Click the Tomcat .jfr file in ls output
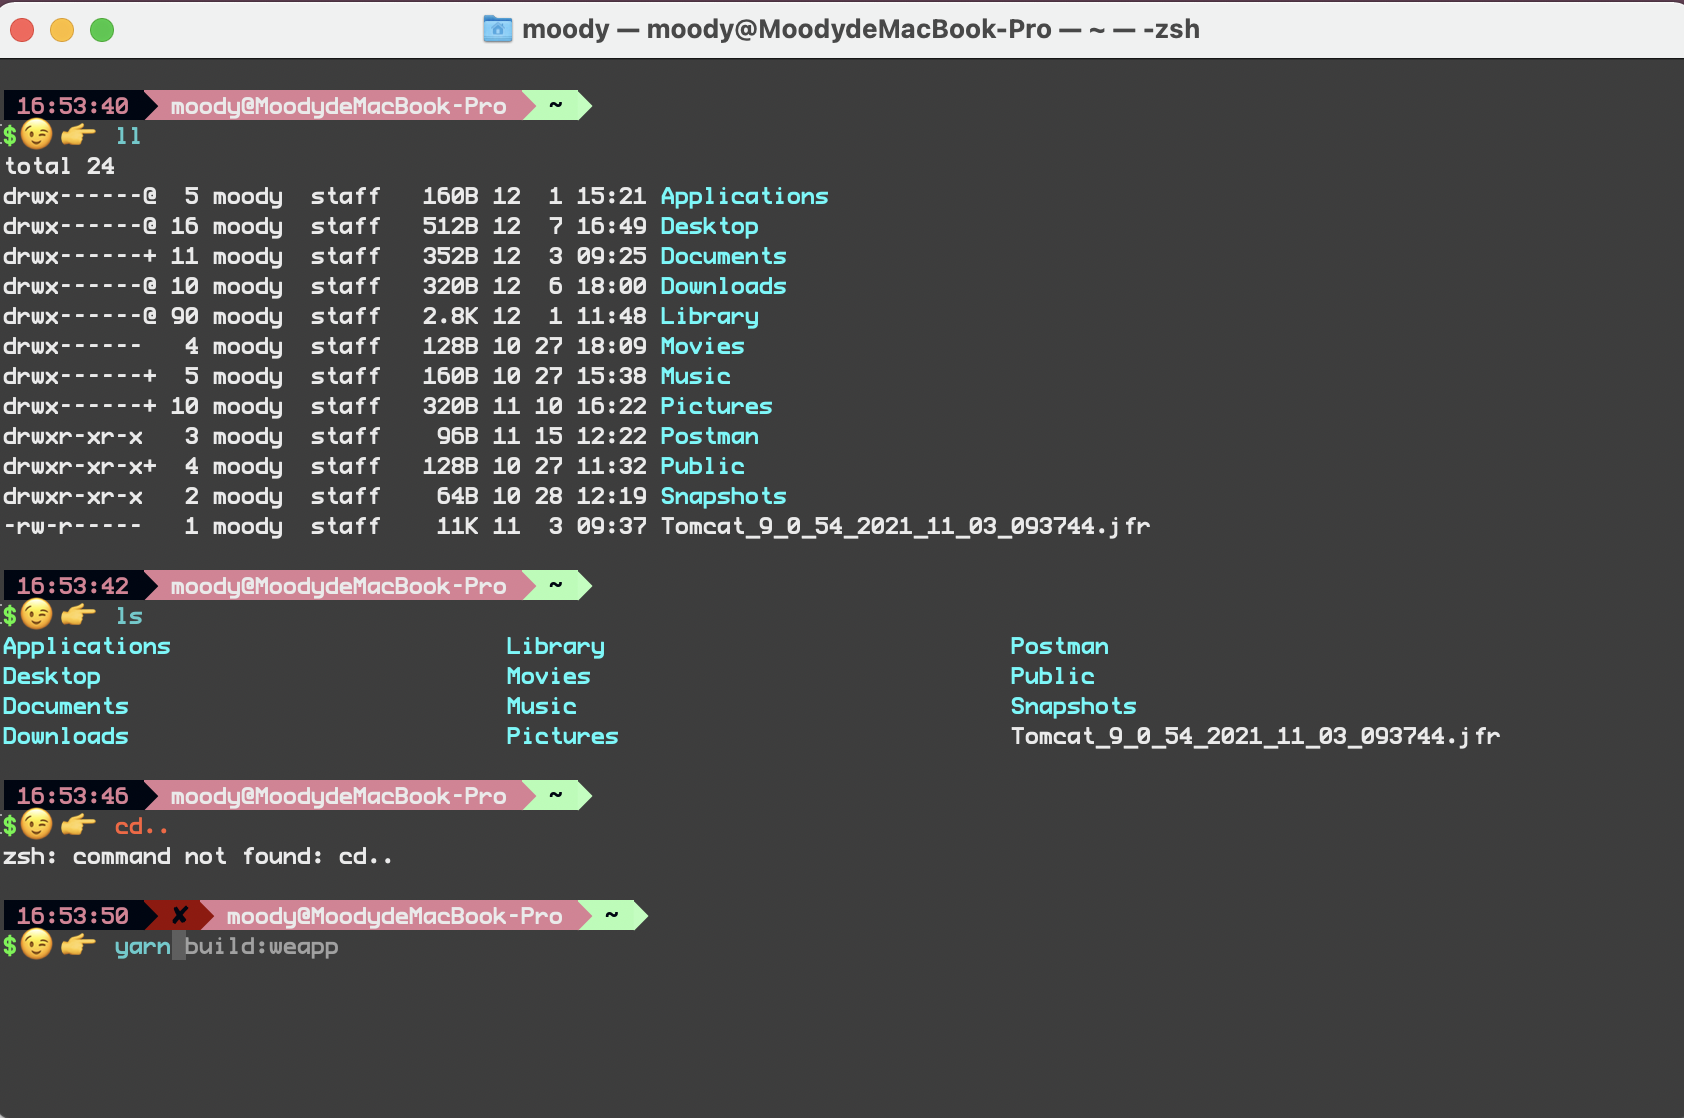 [x=1255, y=736]
